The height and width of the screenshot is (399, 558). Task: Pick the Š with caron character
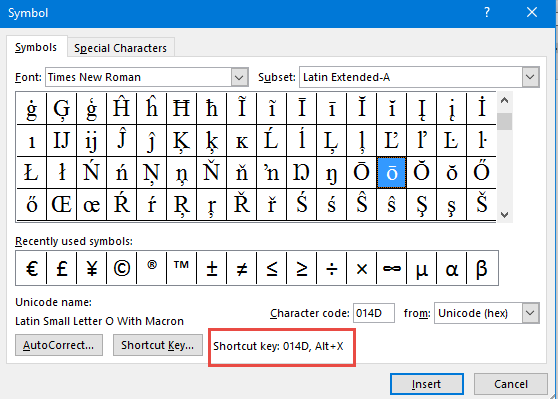tap(481, 205)
